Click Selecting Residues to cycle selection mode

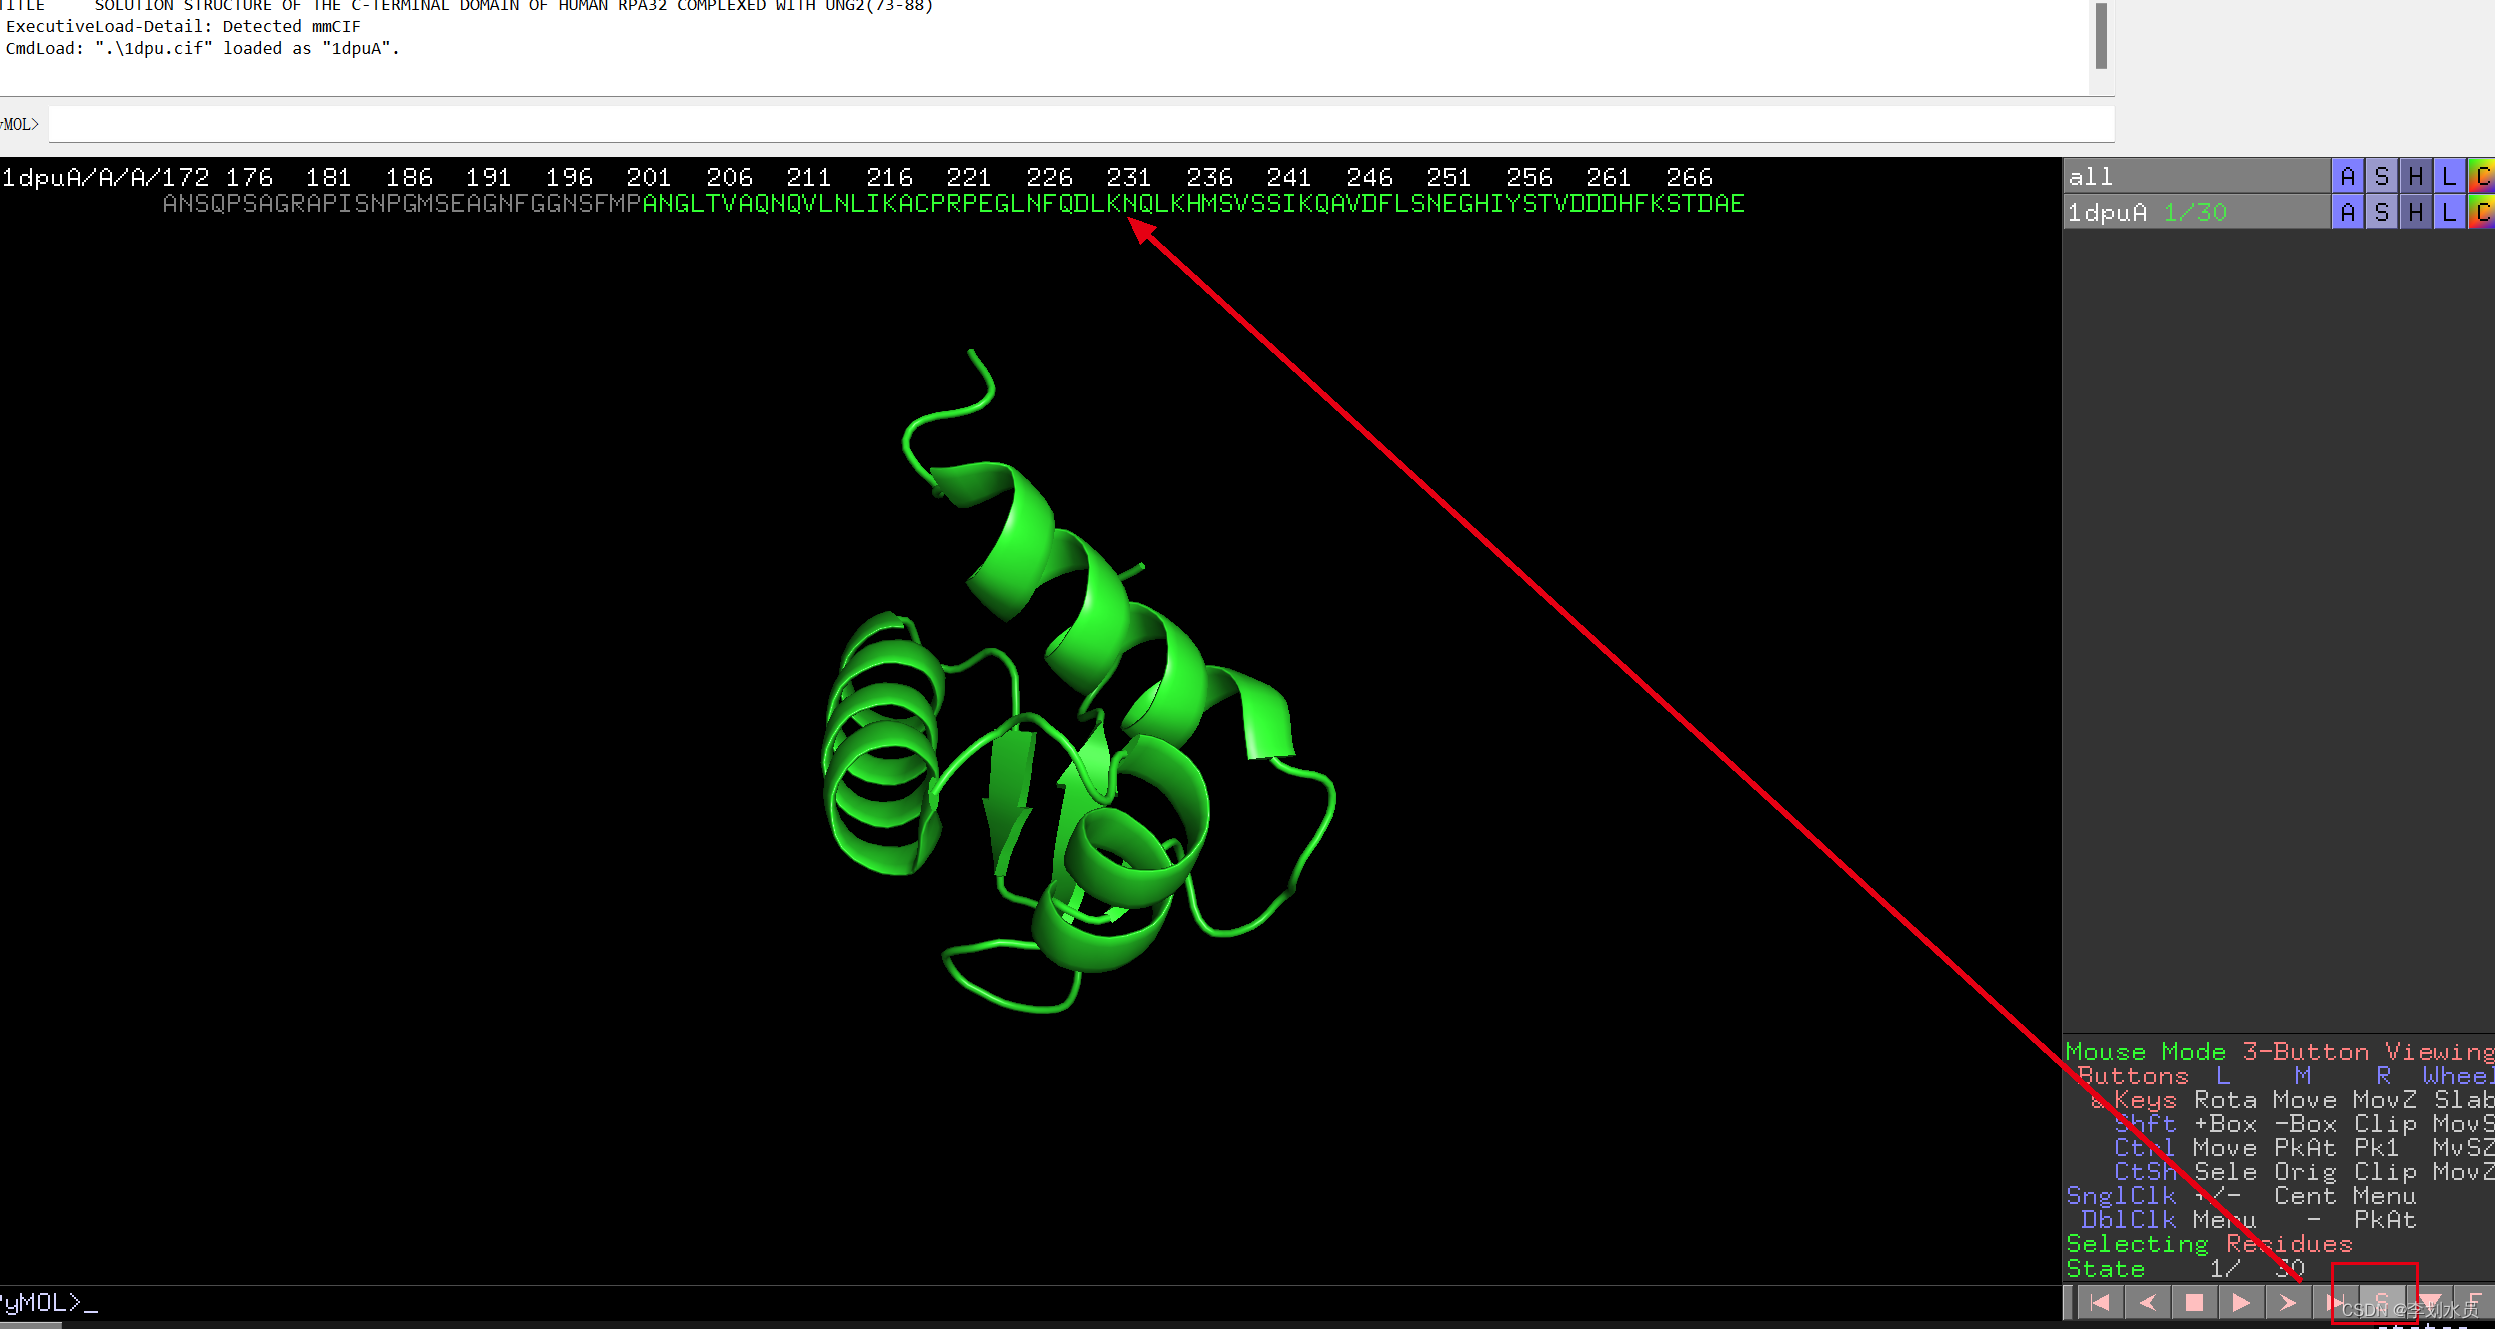[2210, 1243]
